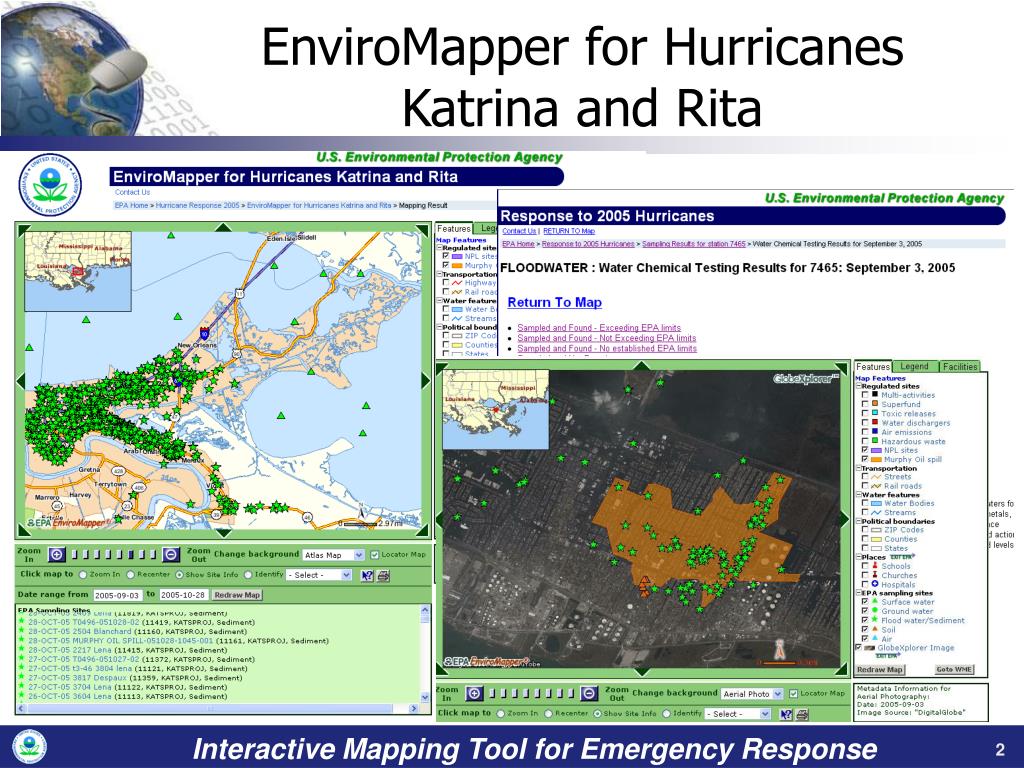Collapse the Transportation group beside the aerial photo map
This screenshot has width=1024, height=768.
(x=858, y=468)
